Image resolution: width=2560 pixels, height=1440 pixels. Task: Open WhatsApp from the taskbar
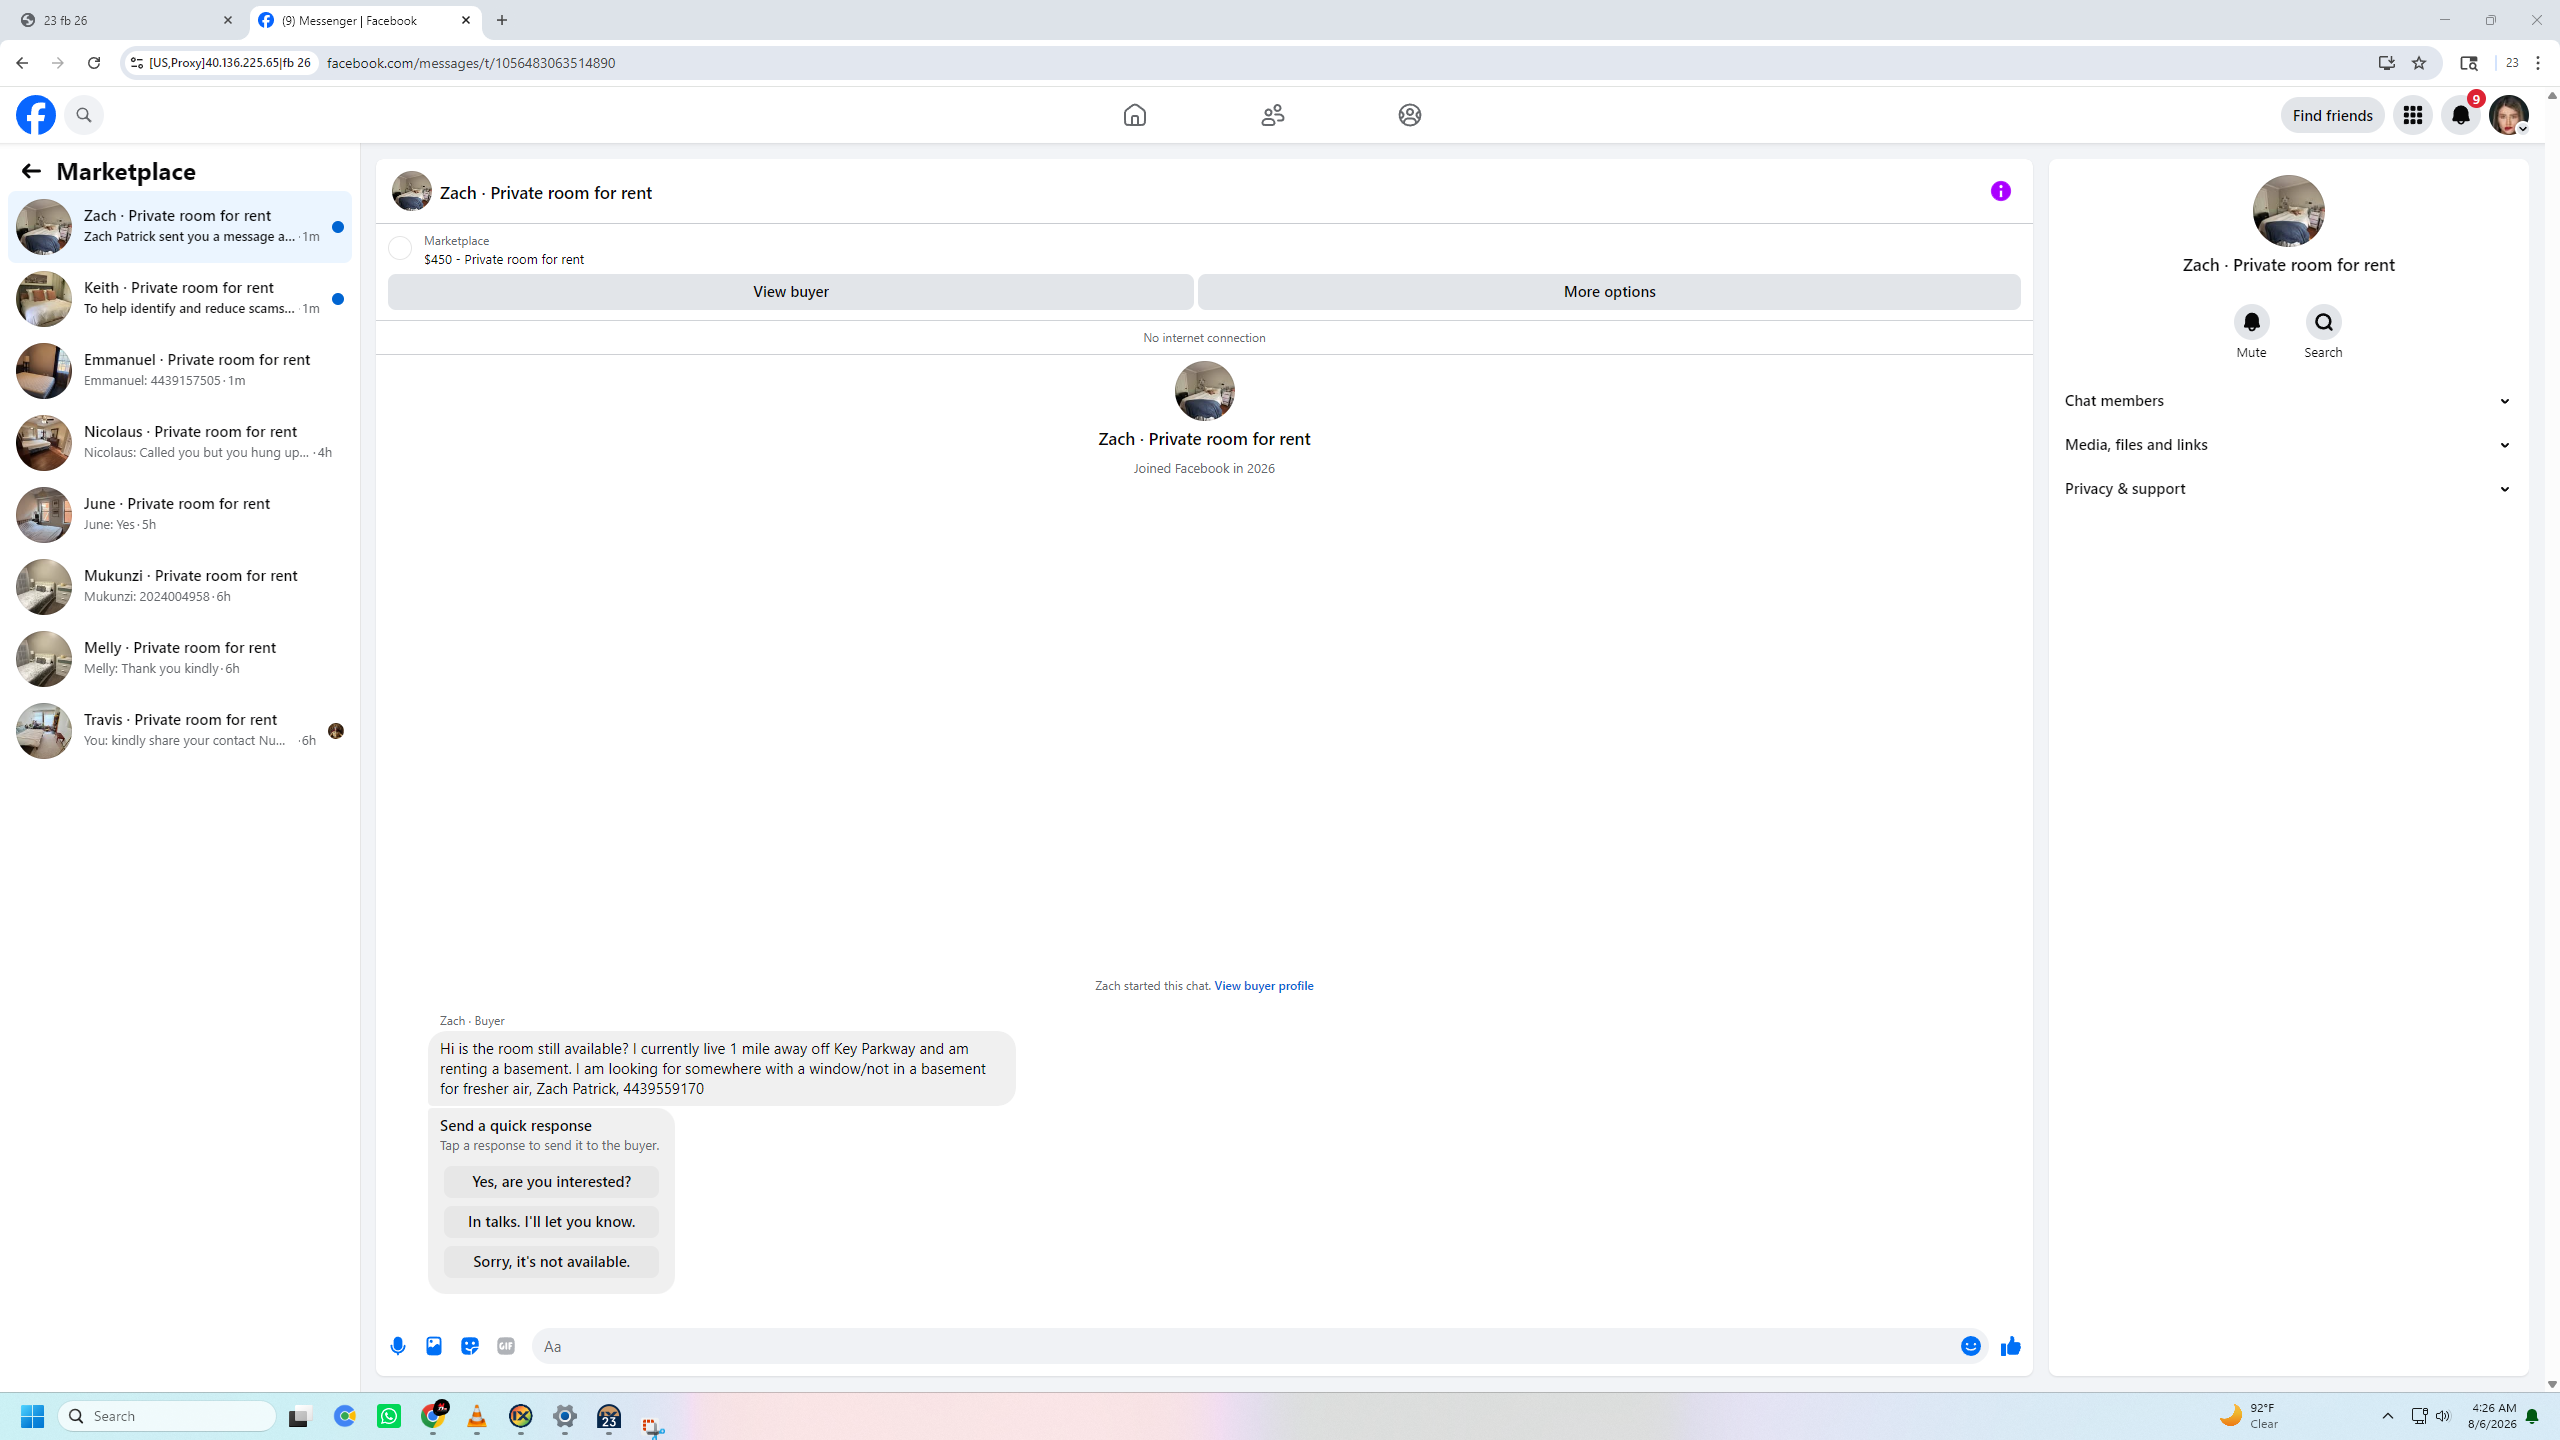pyautogui.click(x=389, y=1416)
